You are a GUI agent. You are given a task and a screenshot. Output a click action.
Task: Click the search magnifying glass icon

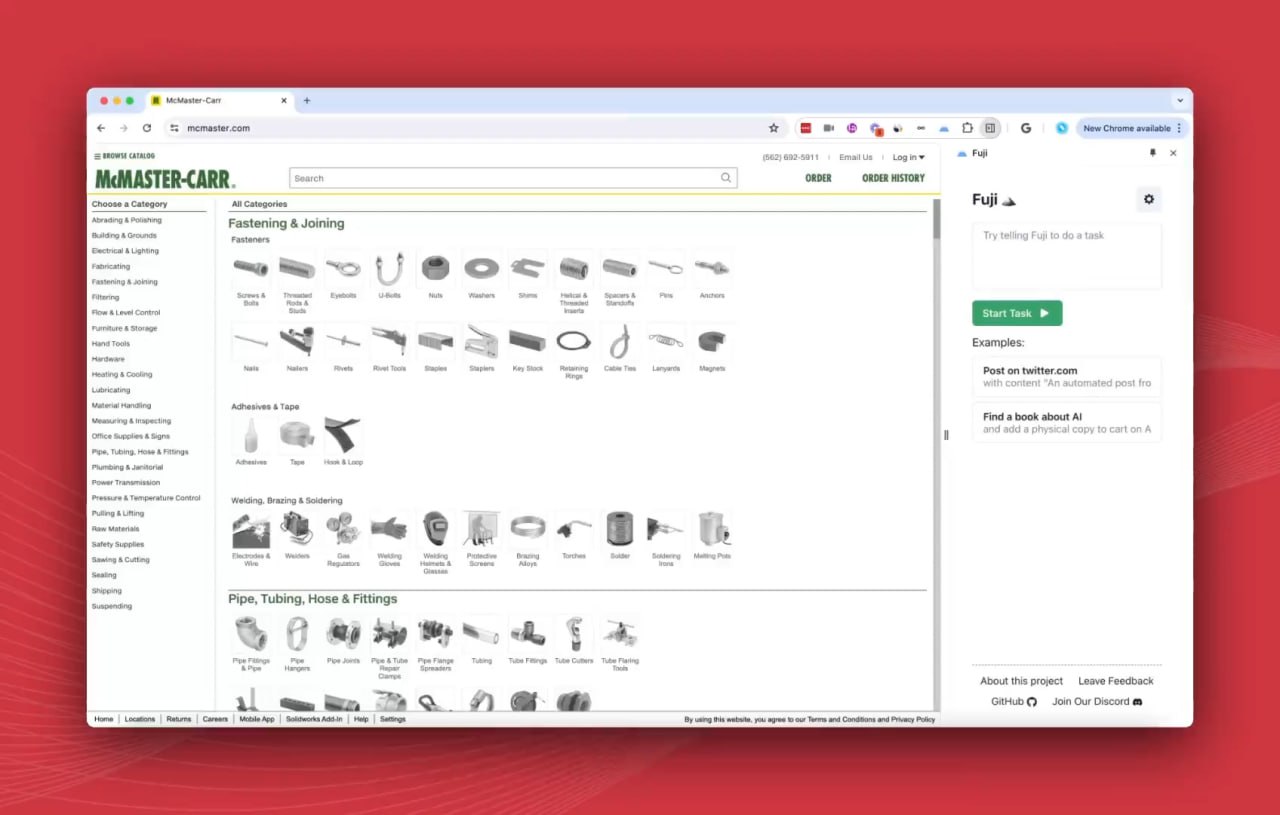(726, 178)
